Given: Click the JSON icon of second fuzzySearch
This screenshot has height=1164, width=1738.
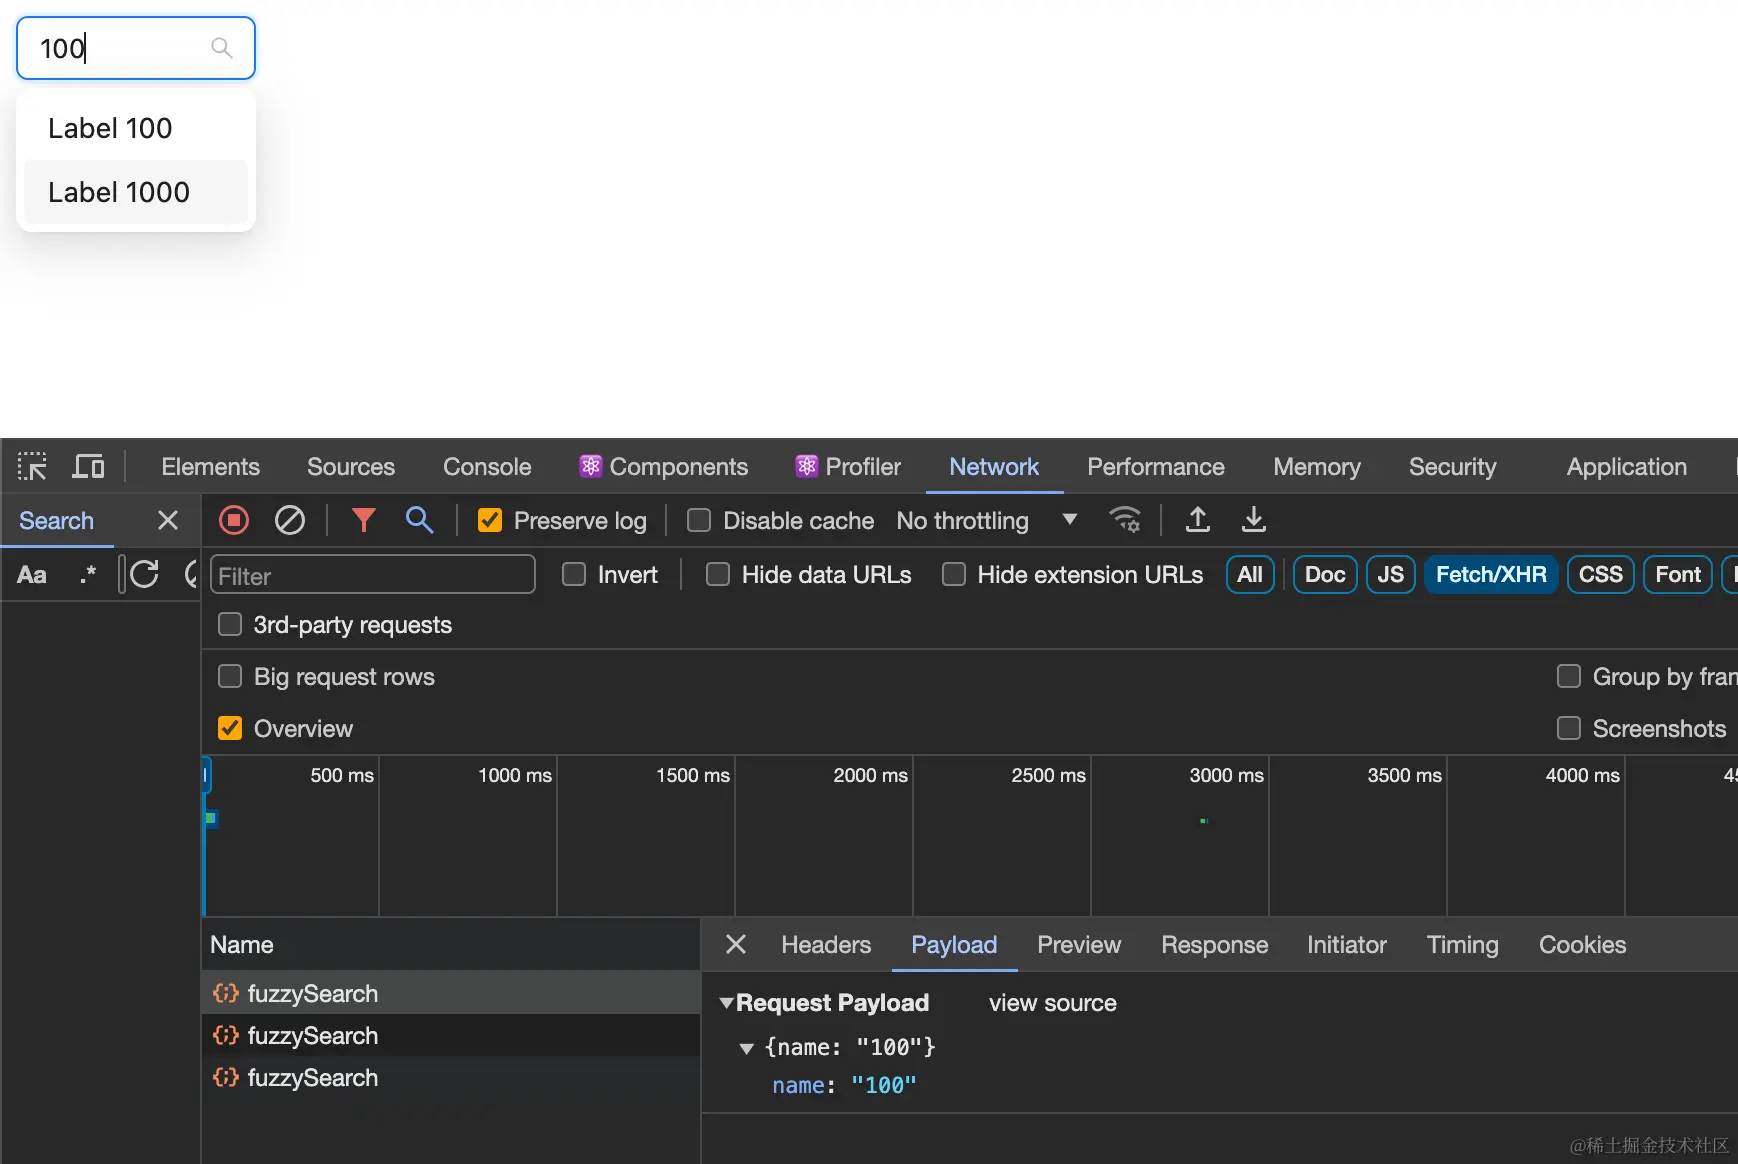Looking at the screenshot, I should (226, 1035).
